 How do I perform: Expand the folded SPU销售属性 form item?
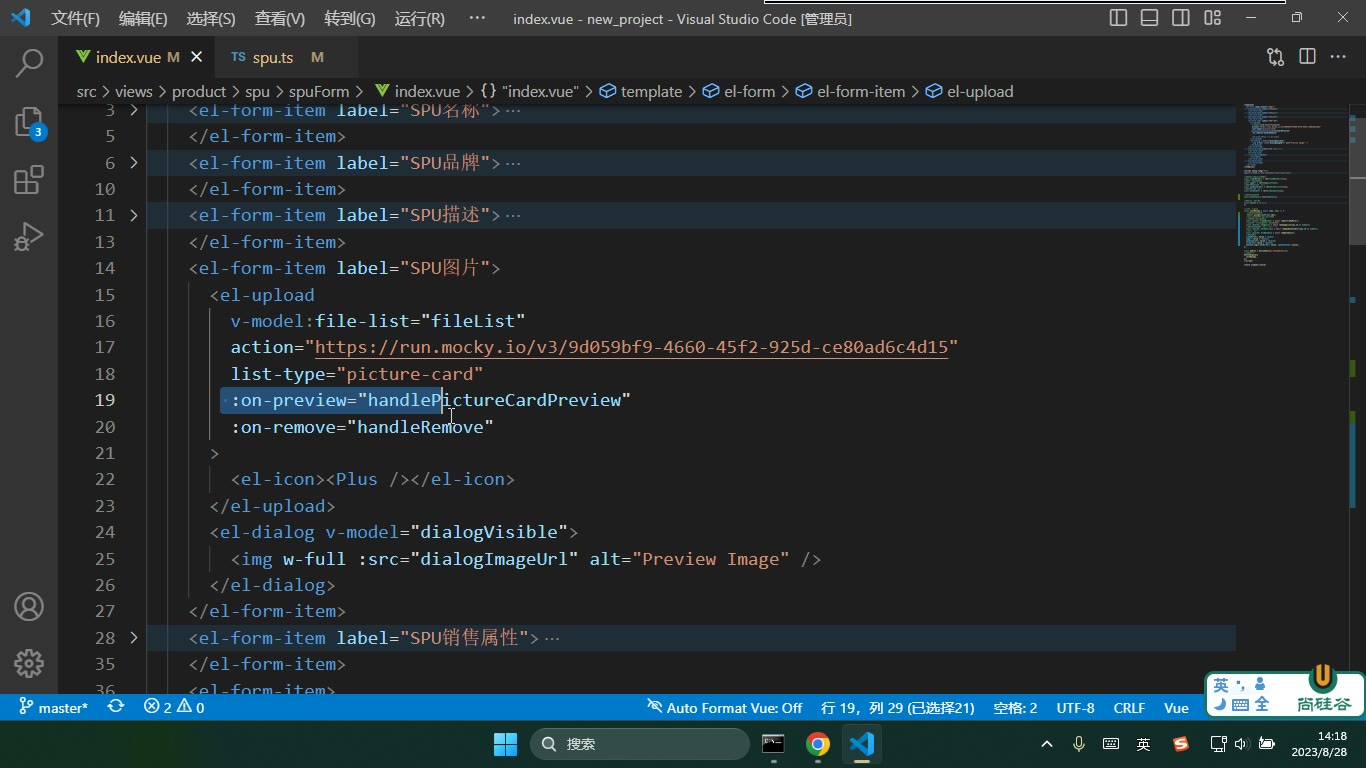click(x=134, y=638)
